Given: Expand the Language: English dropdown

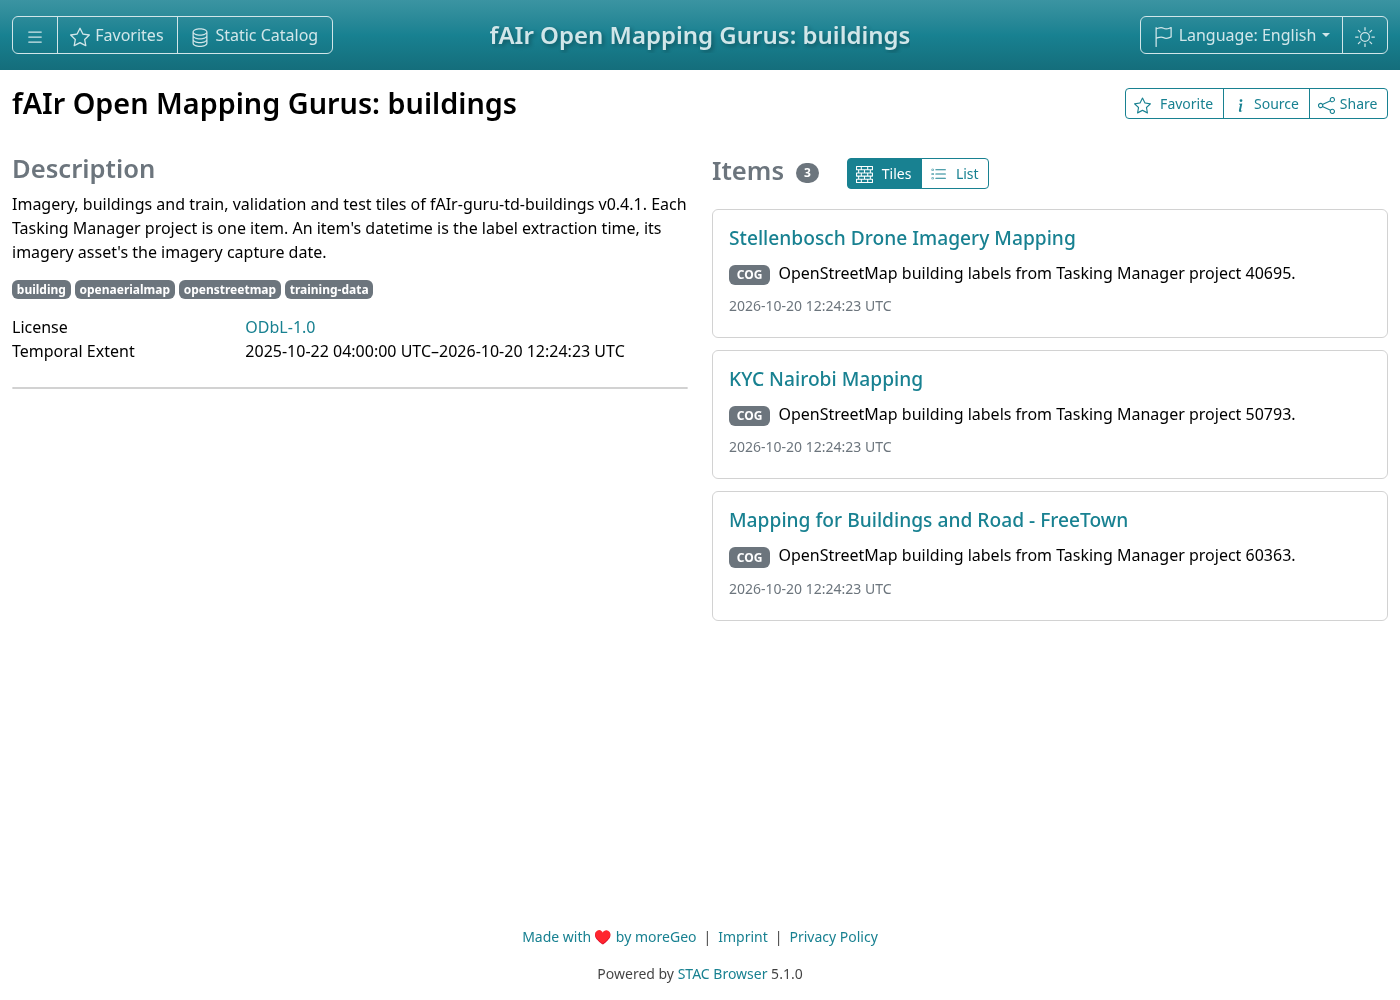Looking at the screenshot, I should 1241,35.
